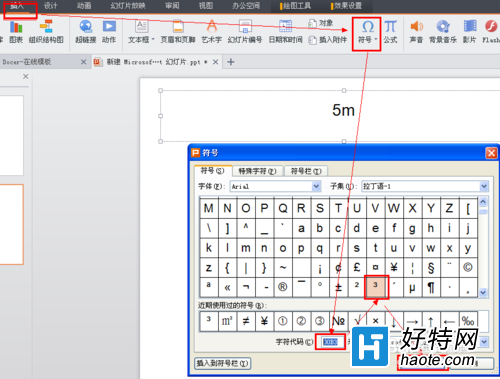Select superscript 2 in symbol grid
Viewport: 500px width, 379px height.
tap(357, 286)
